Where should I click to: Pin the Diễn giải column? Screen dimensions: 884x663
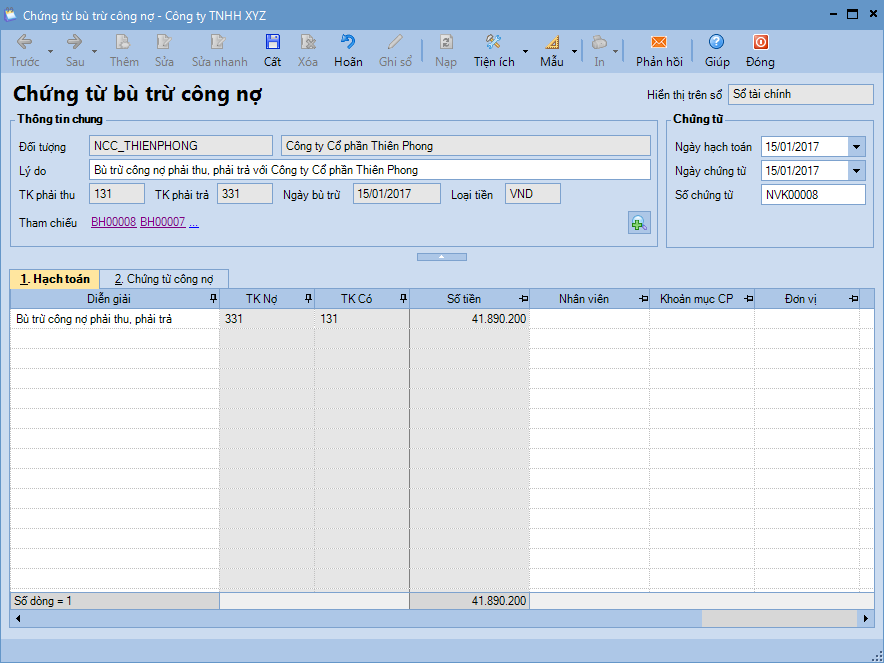(212, 299)
